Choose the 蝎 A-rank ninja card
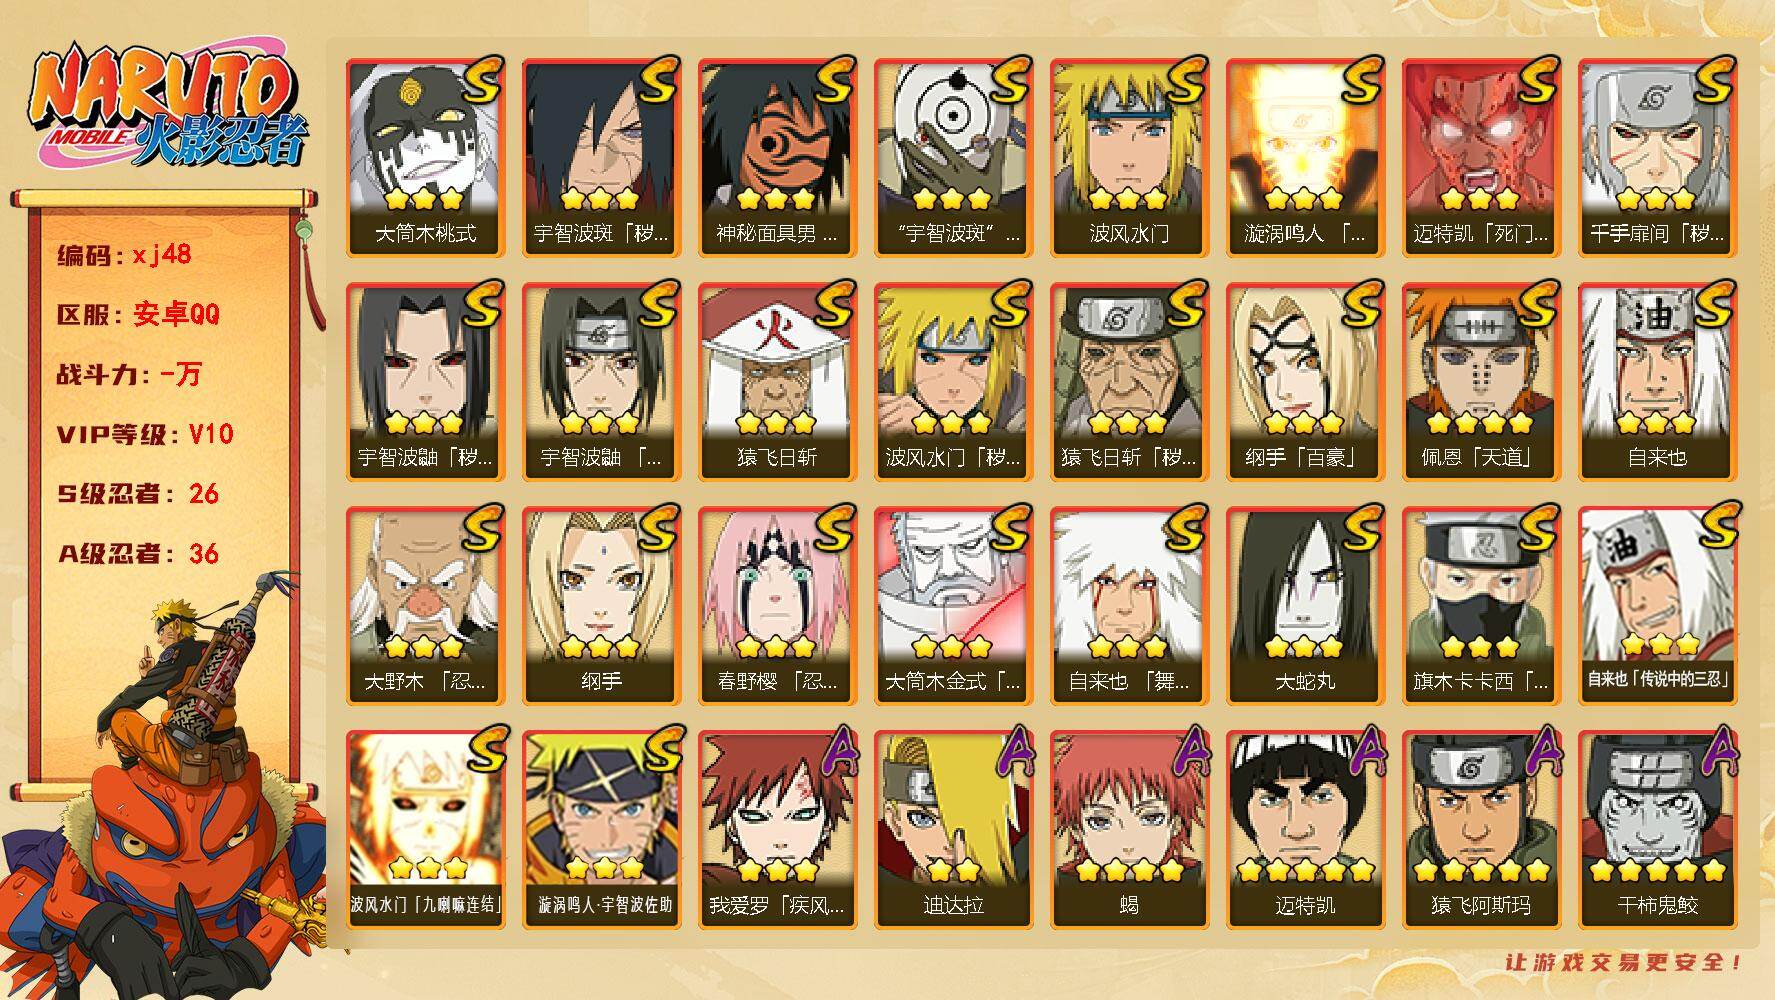 pos(1129,830)
